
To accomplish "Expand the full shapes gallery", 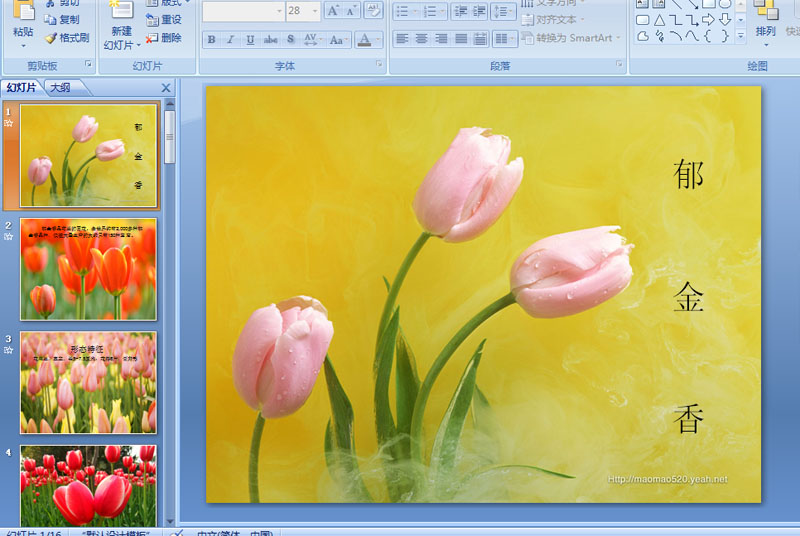I will pyautogui.click(x=741, y=36).
